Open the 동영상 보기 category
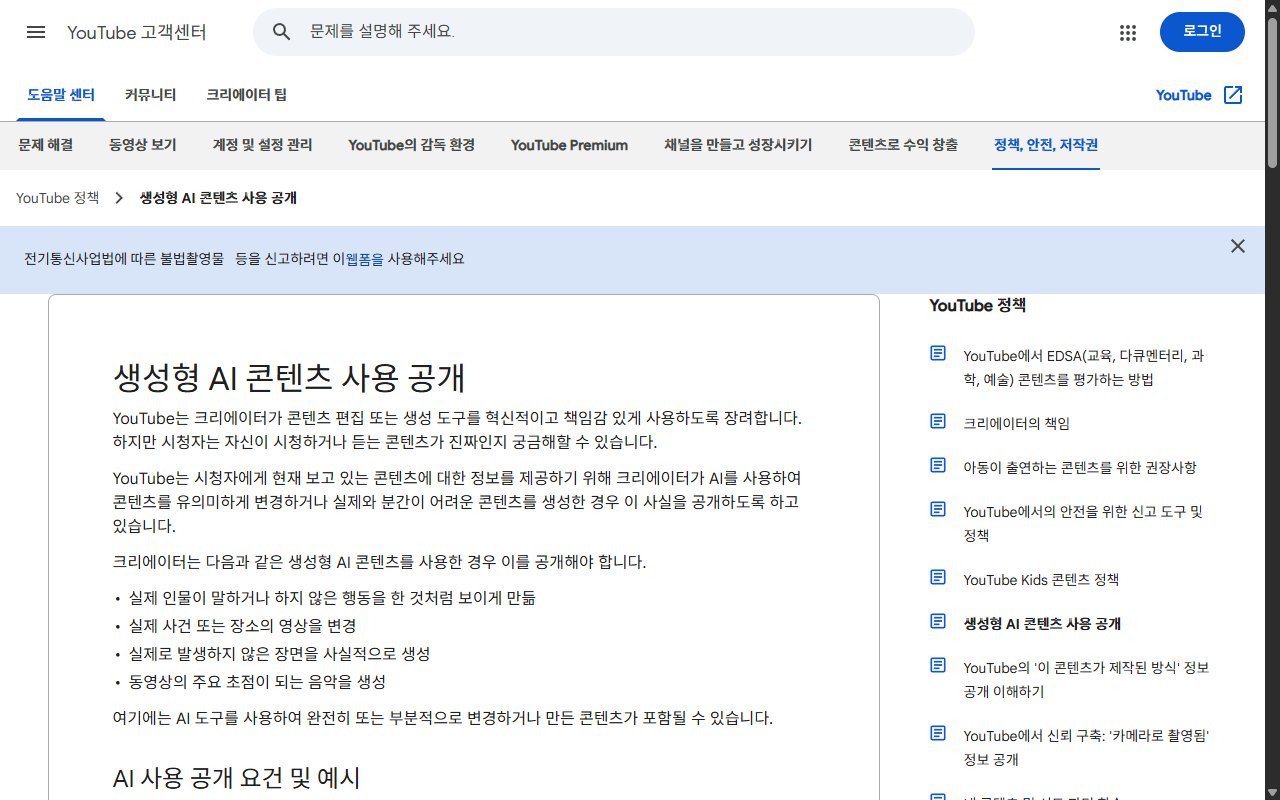The width and height of the screenshot is (1280, 800). (x=143, y=145)
